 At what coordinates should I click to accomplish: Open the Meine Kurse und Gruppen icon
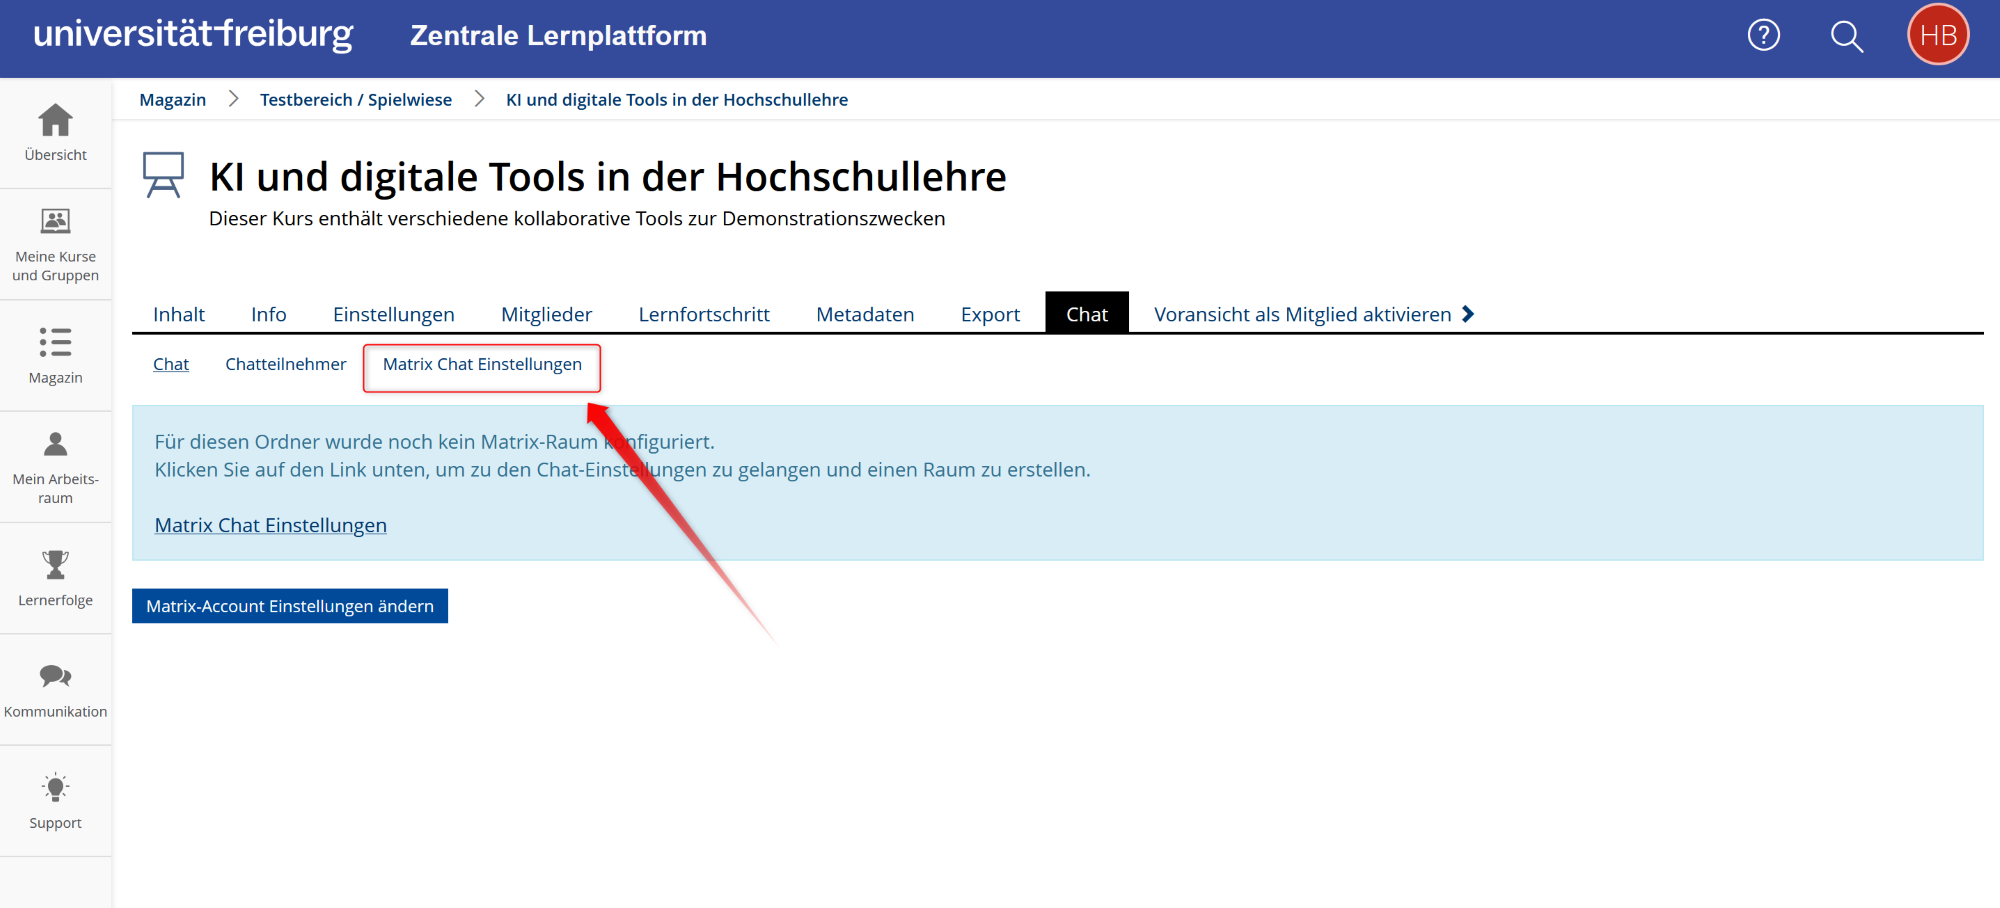click(55, 222)
